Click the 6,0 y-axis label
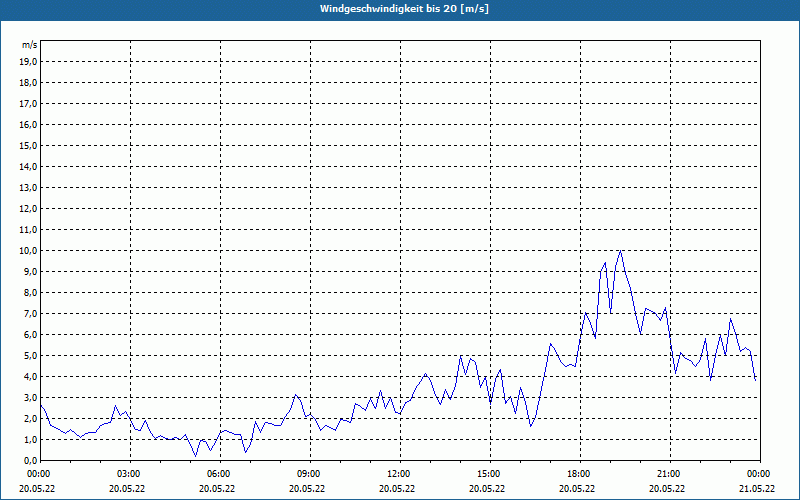 (x=30, y=335)
